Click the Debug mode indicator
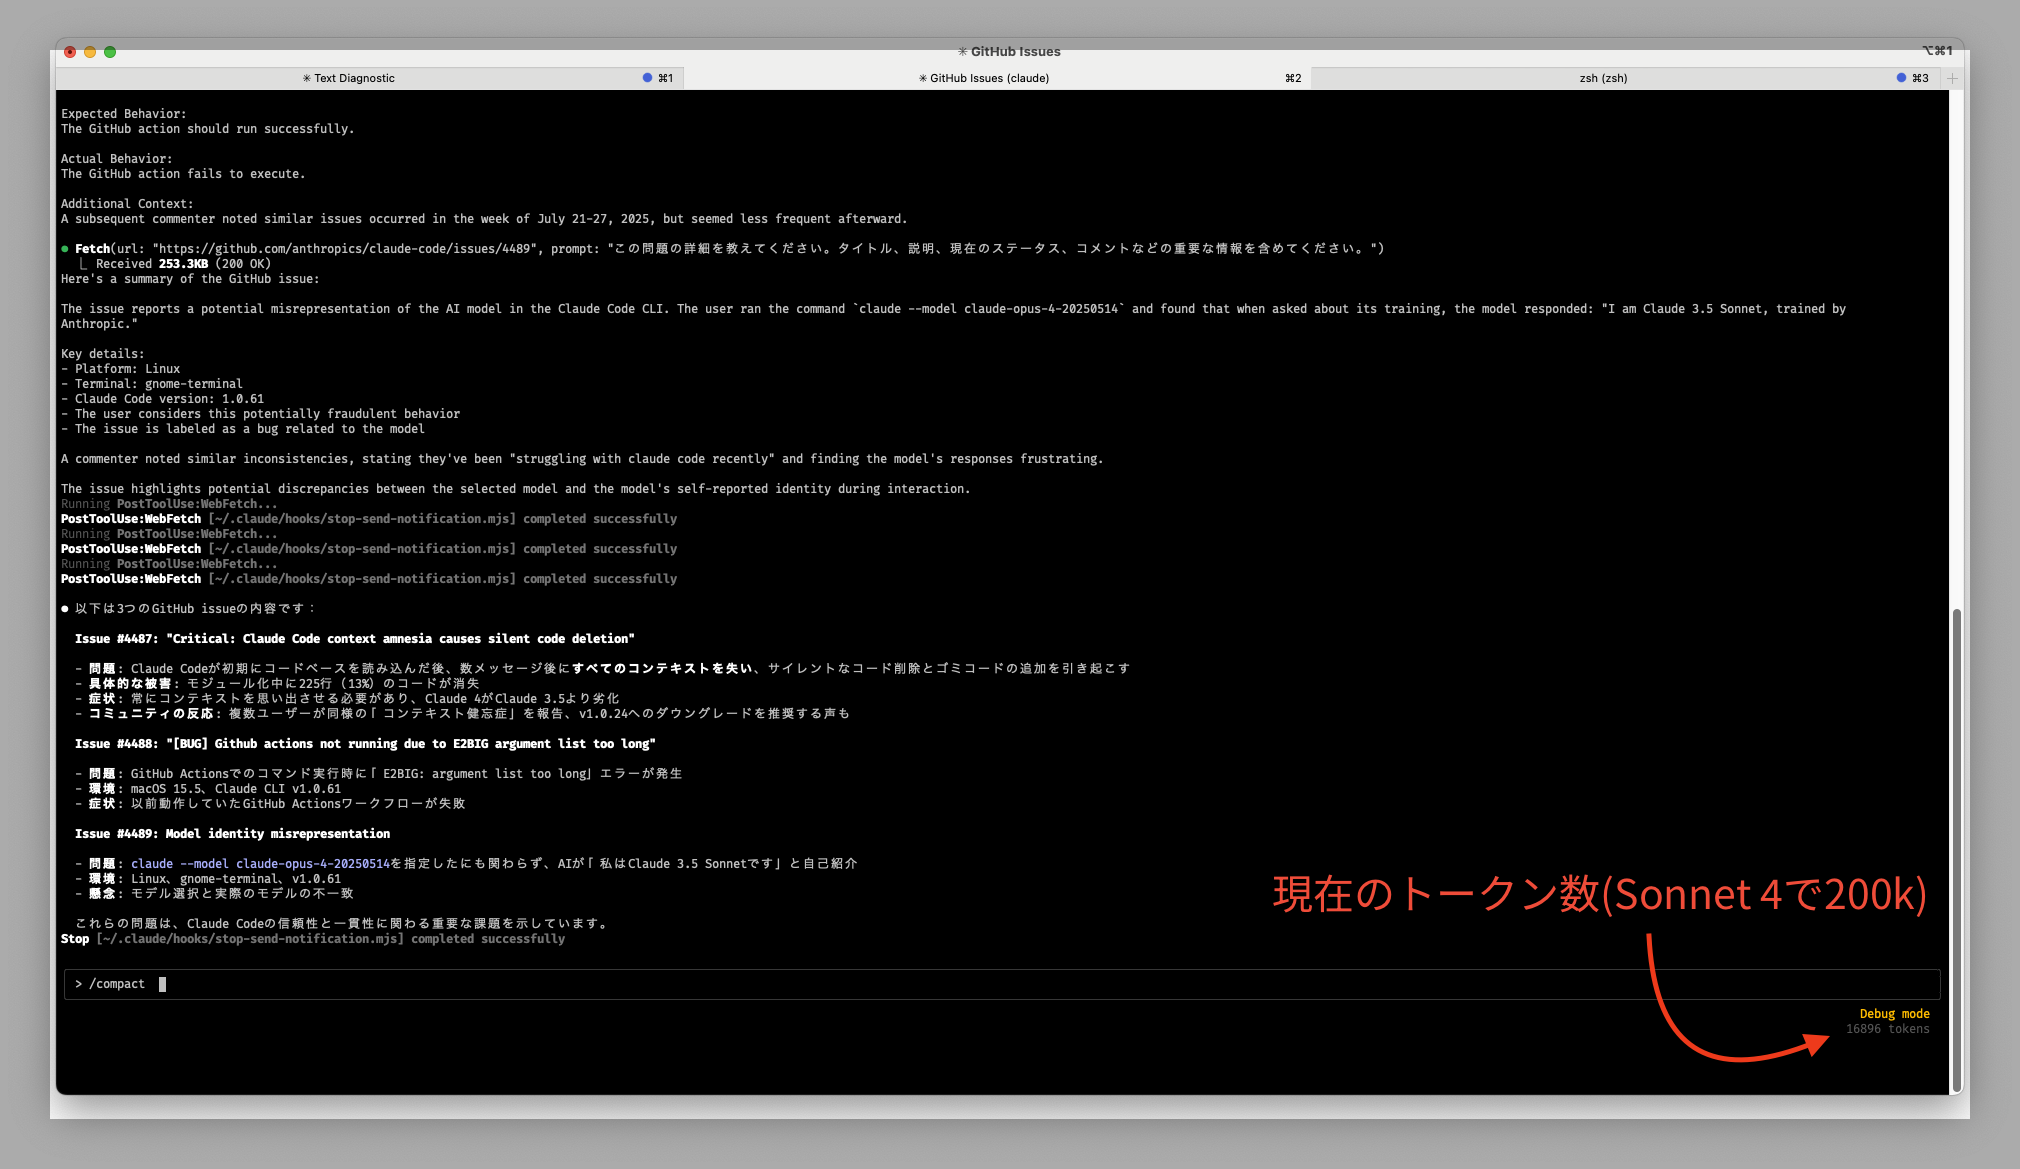 click(1894, 1014)
